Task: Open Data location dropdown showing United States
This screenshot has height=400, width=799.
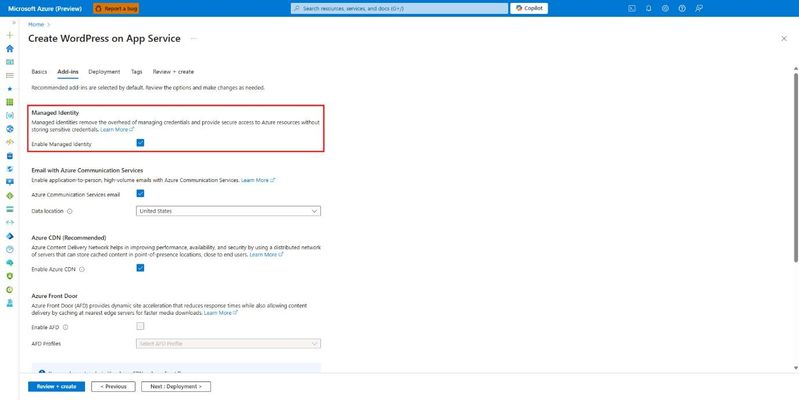Action: point(228,211)
